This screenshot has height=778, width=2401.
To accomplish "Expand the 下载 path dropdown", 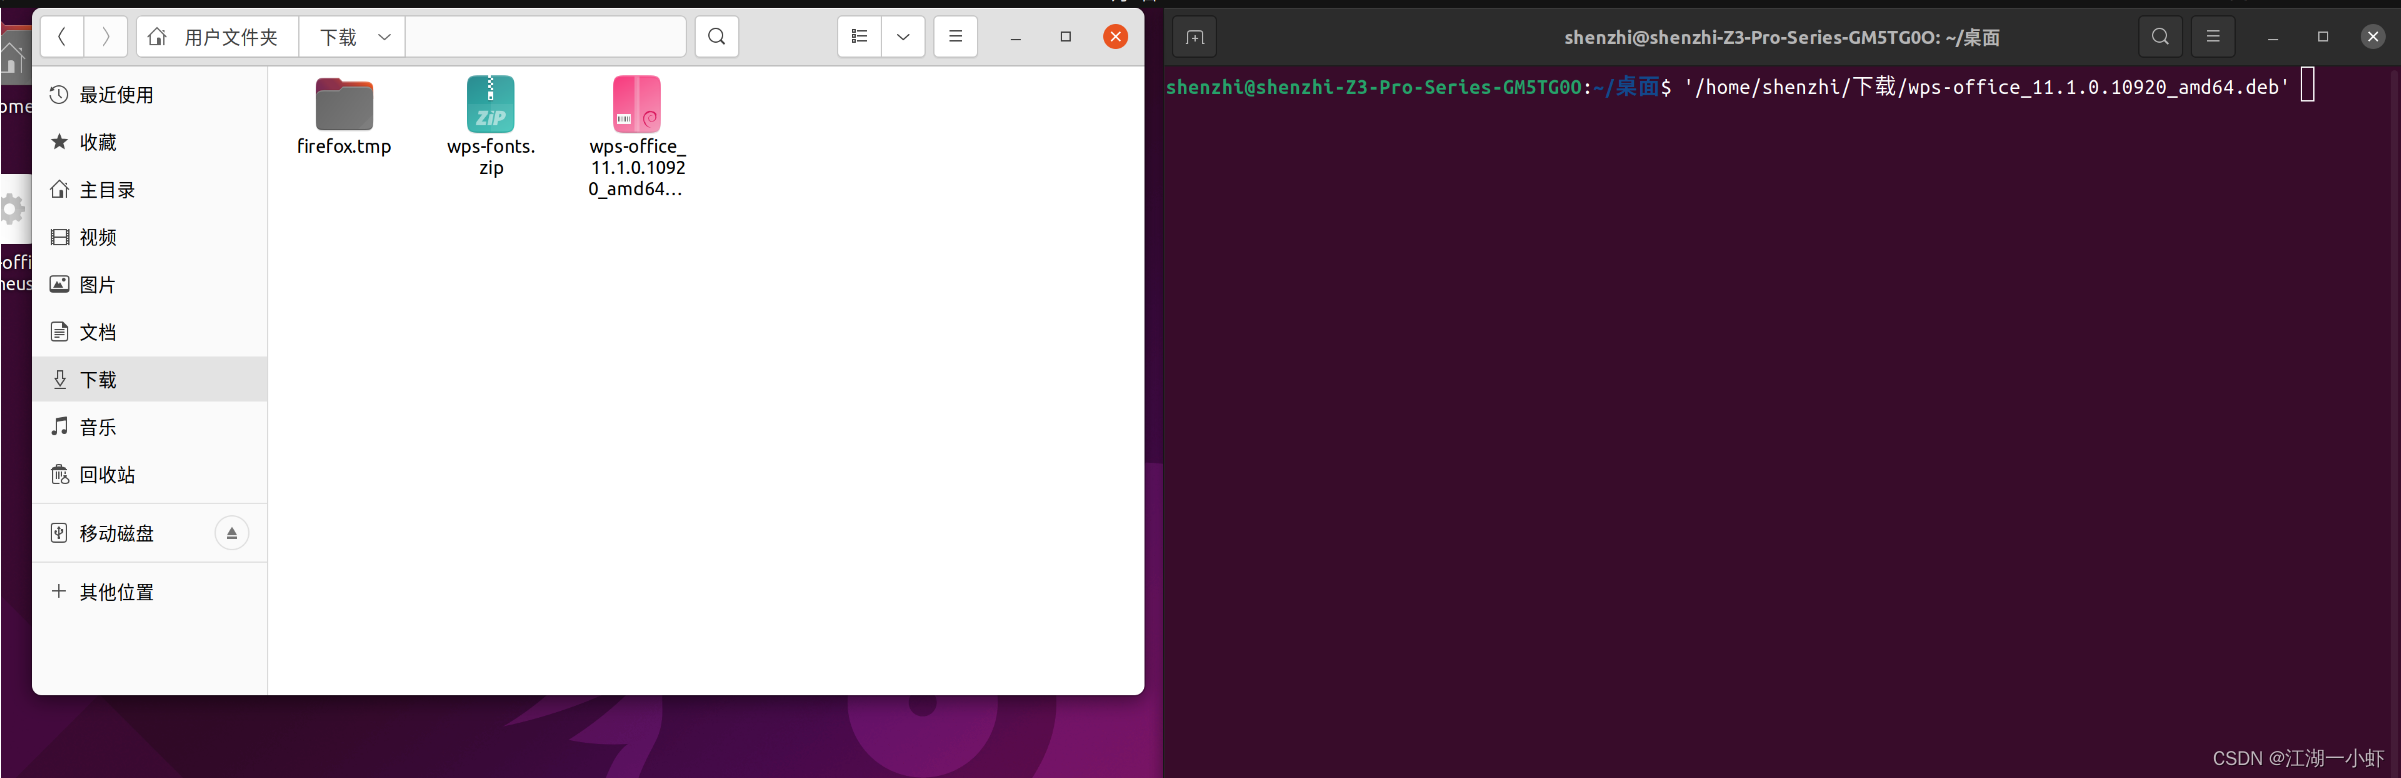I will coord(384,37).
